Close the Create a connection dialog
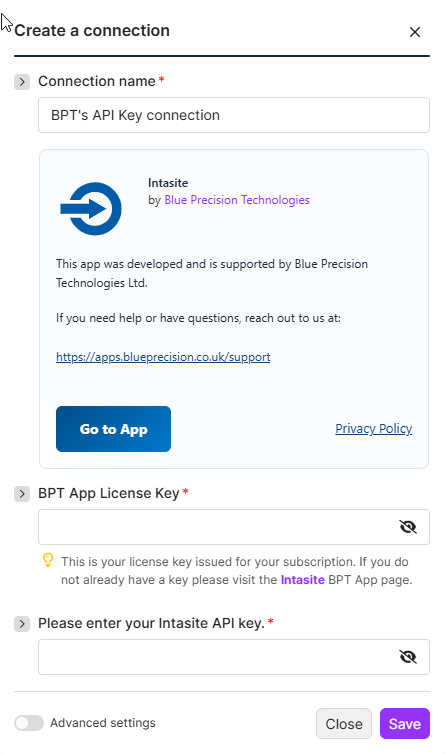The width and height of the screenshot is (445, 754). tap(415, 32)
